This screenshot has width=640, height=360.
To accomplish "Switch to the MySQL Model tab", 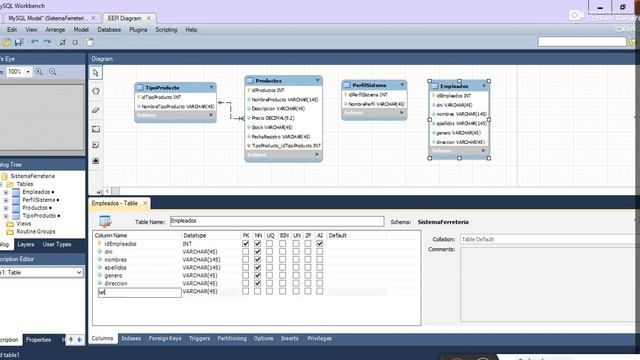I will 47,18.
